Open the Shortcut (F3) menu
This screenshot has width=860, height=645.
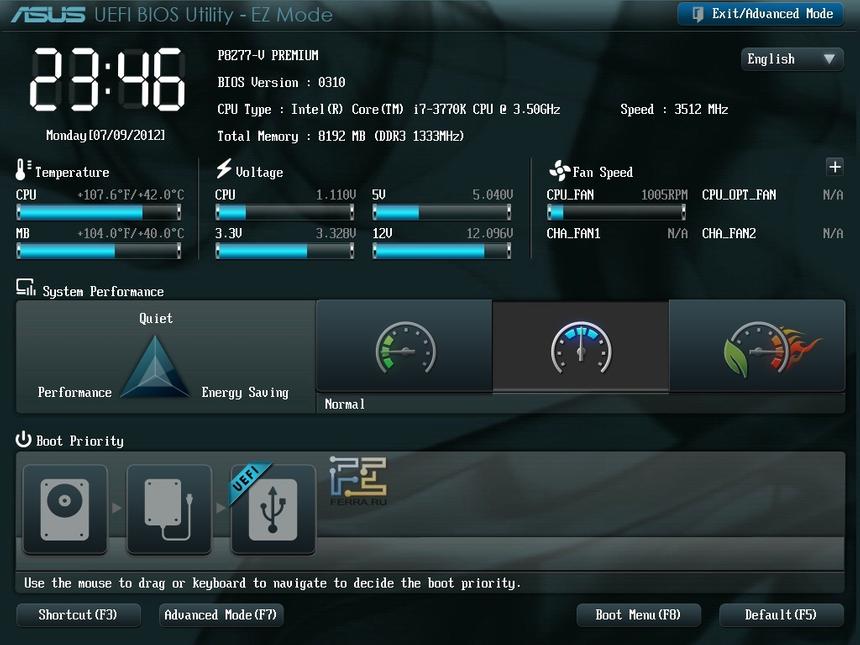click(78, 615)
